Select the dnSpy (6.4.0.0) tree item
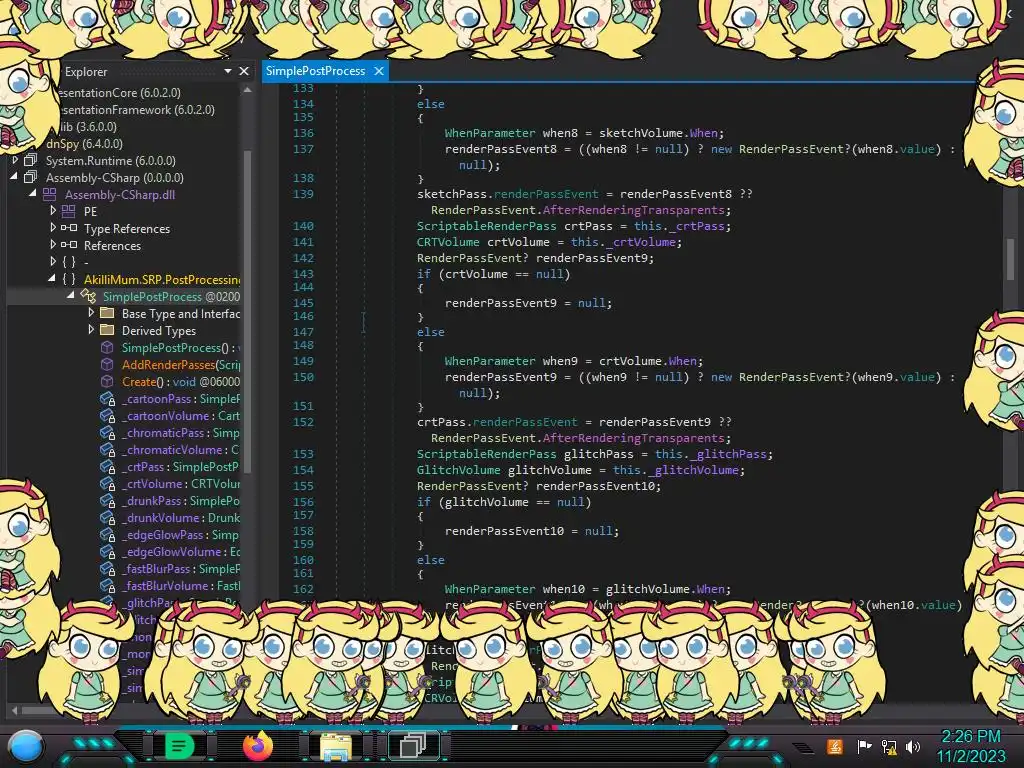Screen dimensions: 1024x768 pyautogui.click(x=84, y=143)
